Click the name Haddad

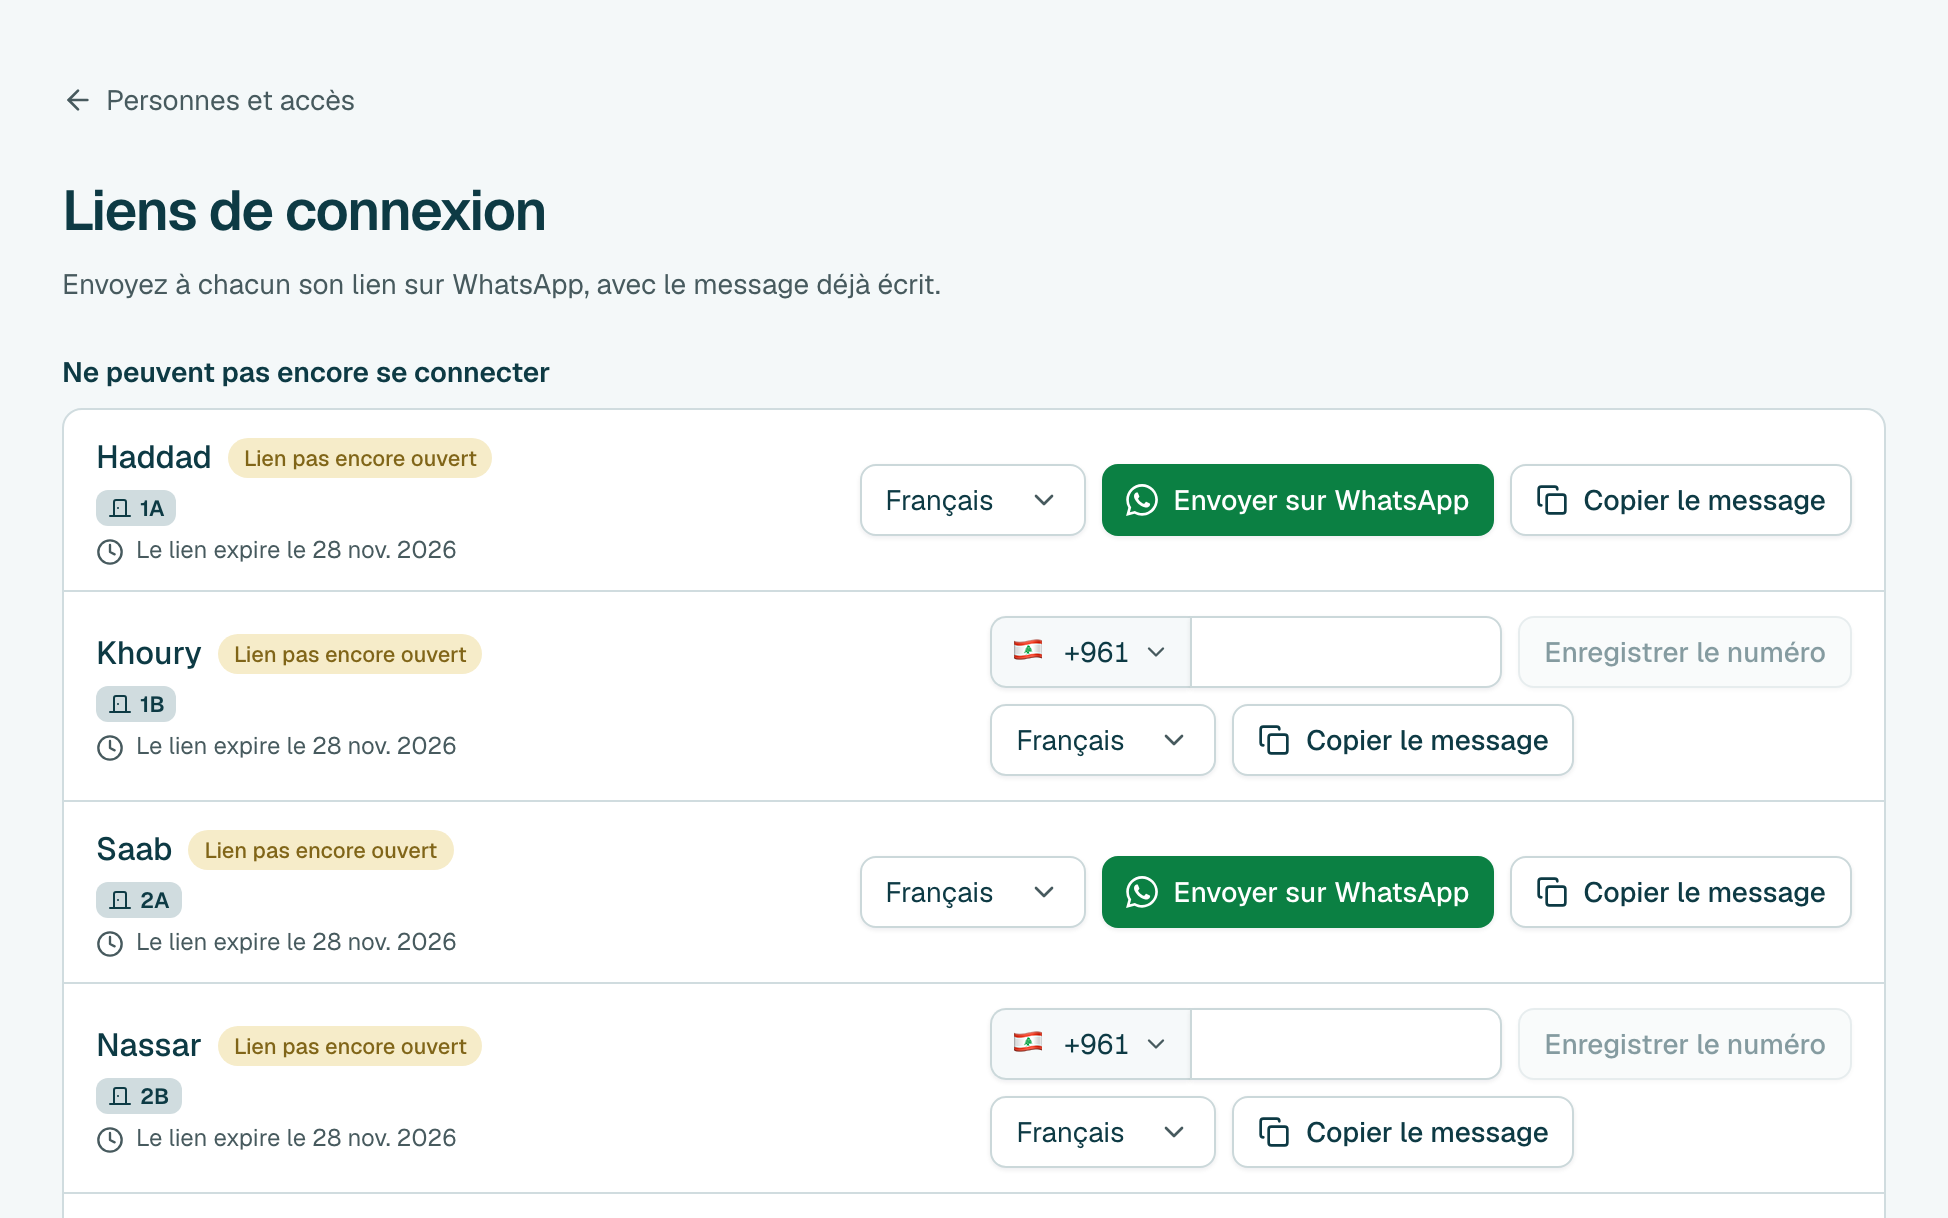[154, 457]
